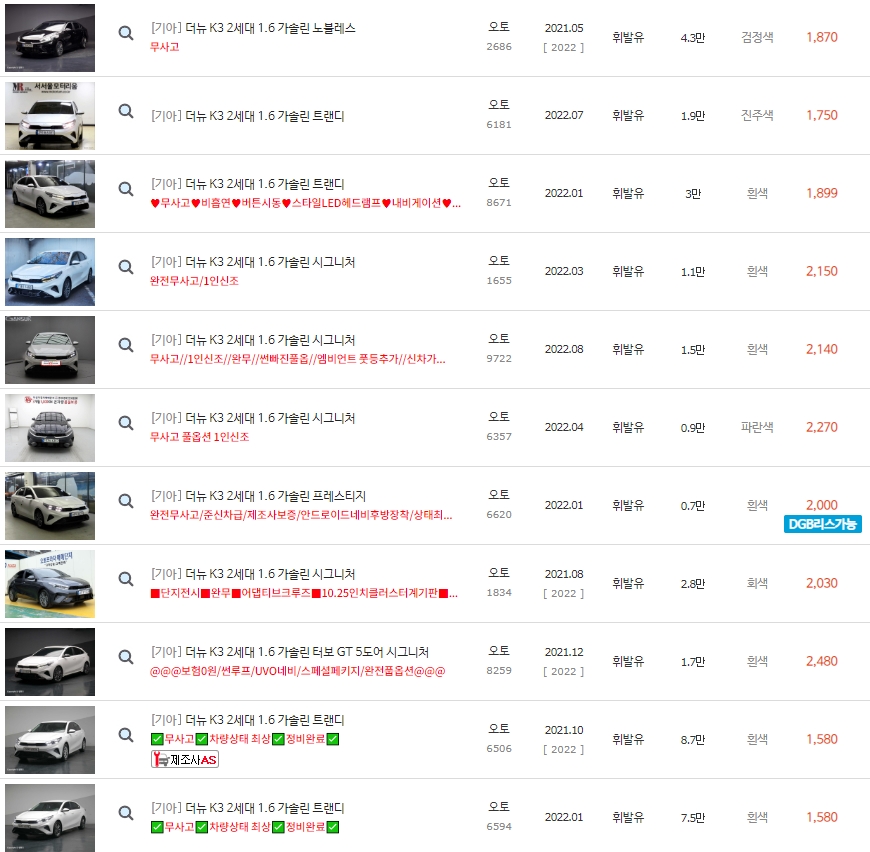Open white K3 thumbnail priced 1,899
The image size is (870, 852).
click(x=50, y=194)
